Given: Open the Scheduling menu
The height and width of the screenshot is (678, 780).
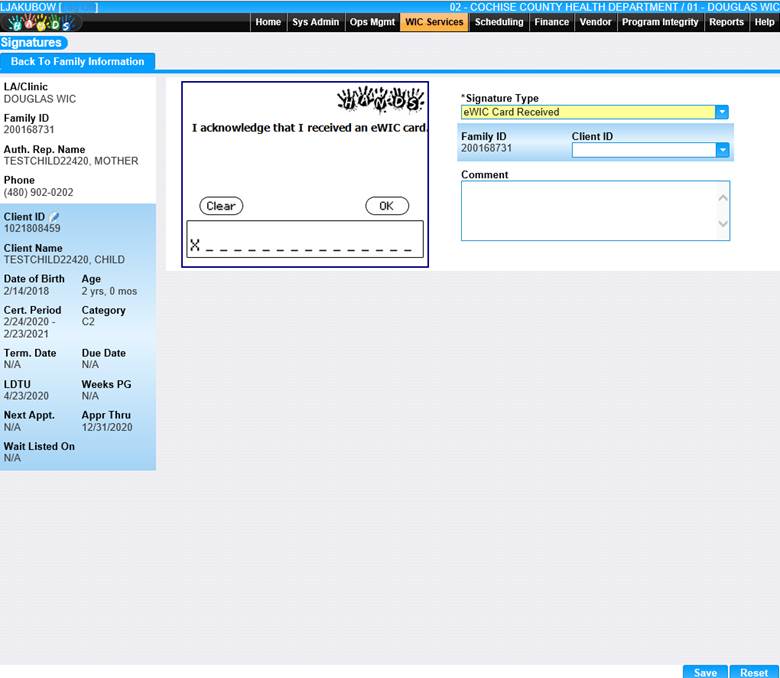Looking at the screenshot, I should (499, 22).
